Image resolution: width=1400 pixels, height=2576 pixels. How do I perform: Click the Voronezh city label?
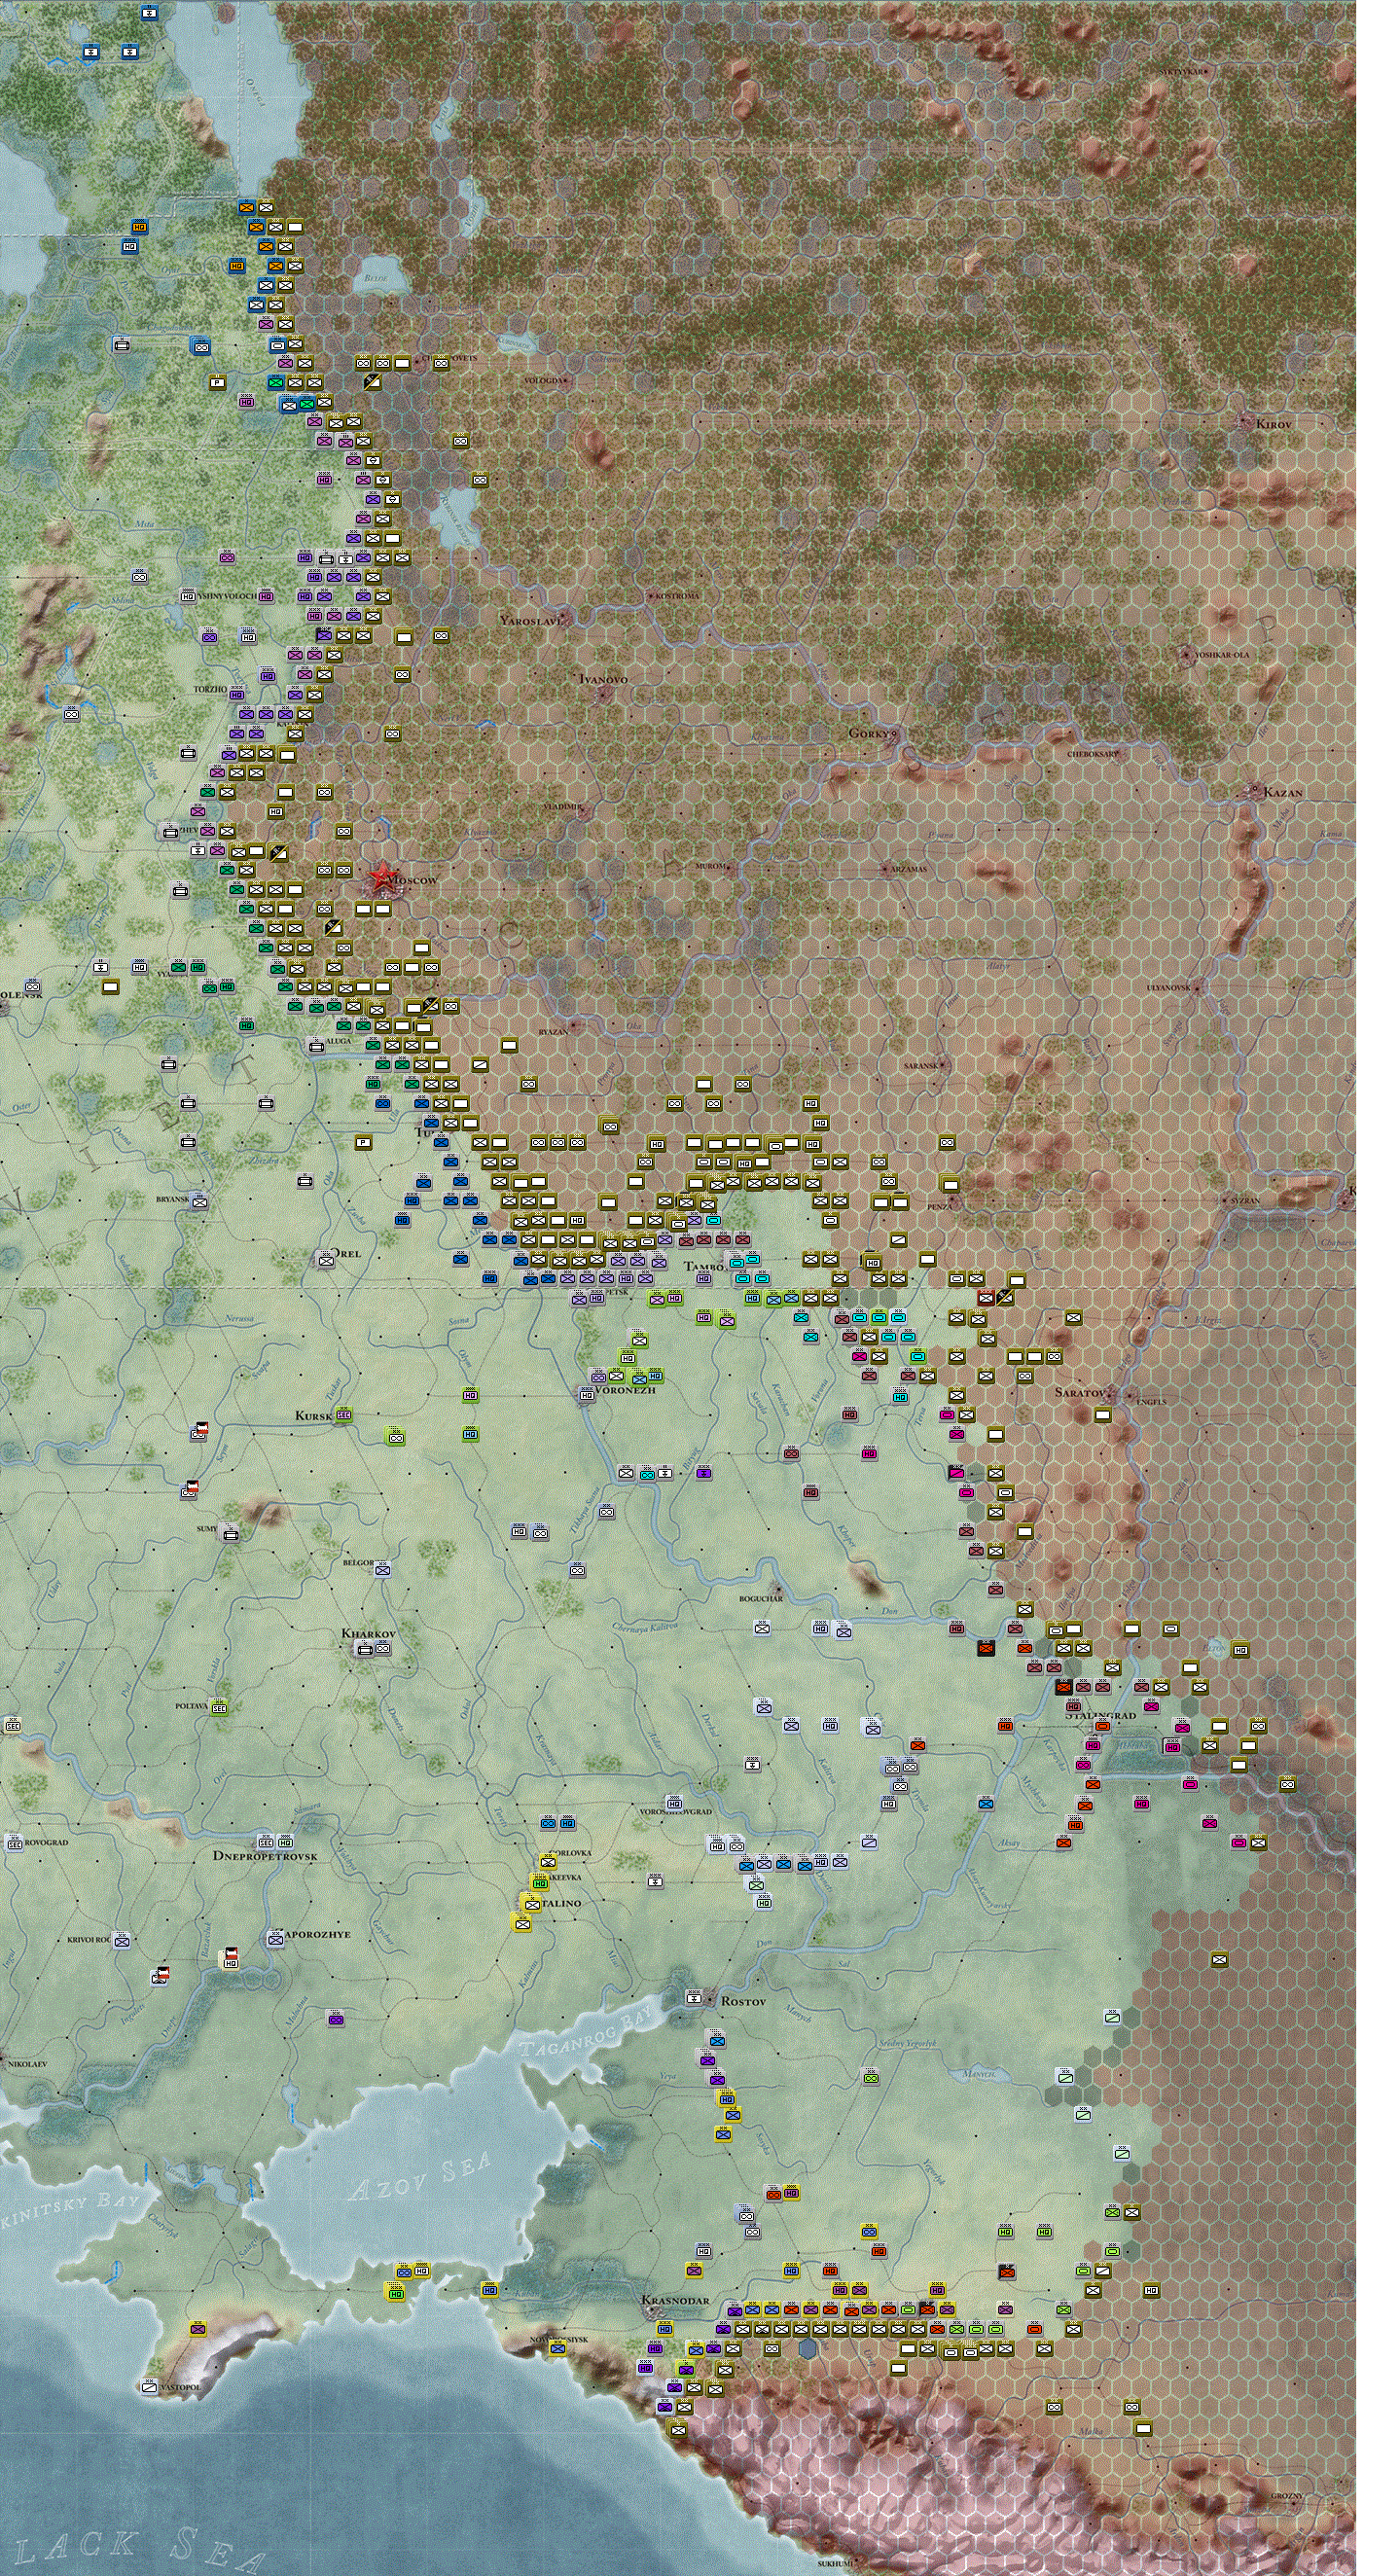tap(625, 1390)
